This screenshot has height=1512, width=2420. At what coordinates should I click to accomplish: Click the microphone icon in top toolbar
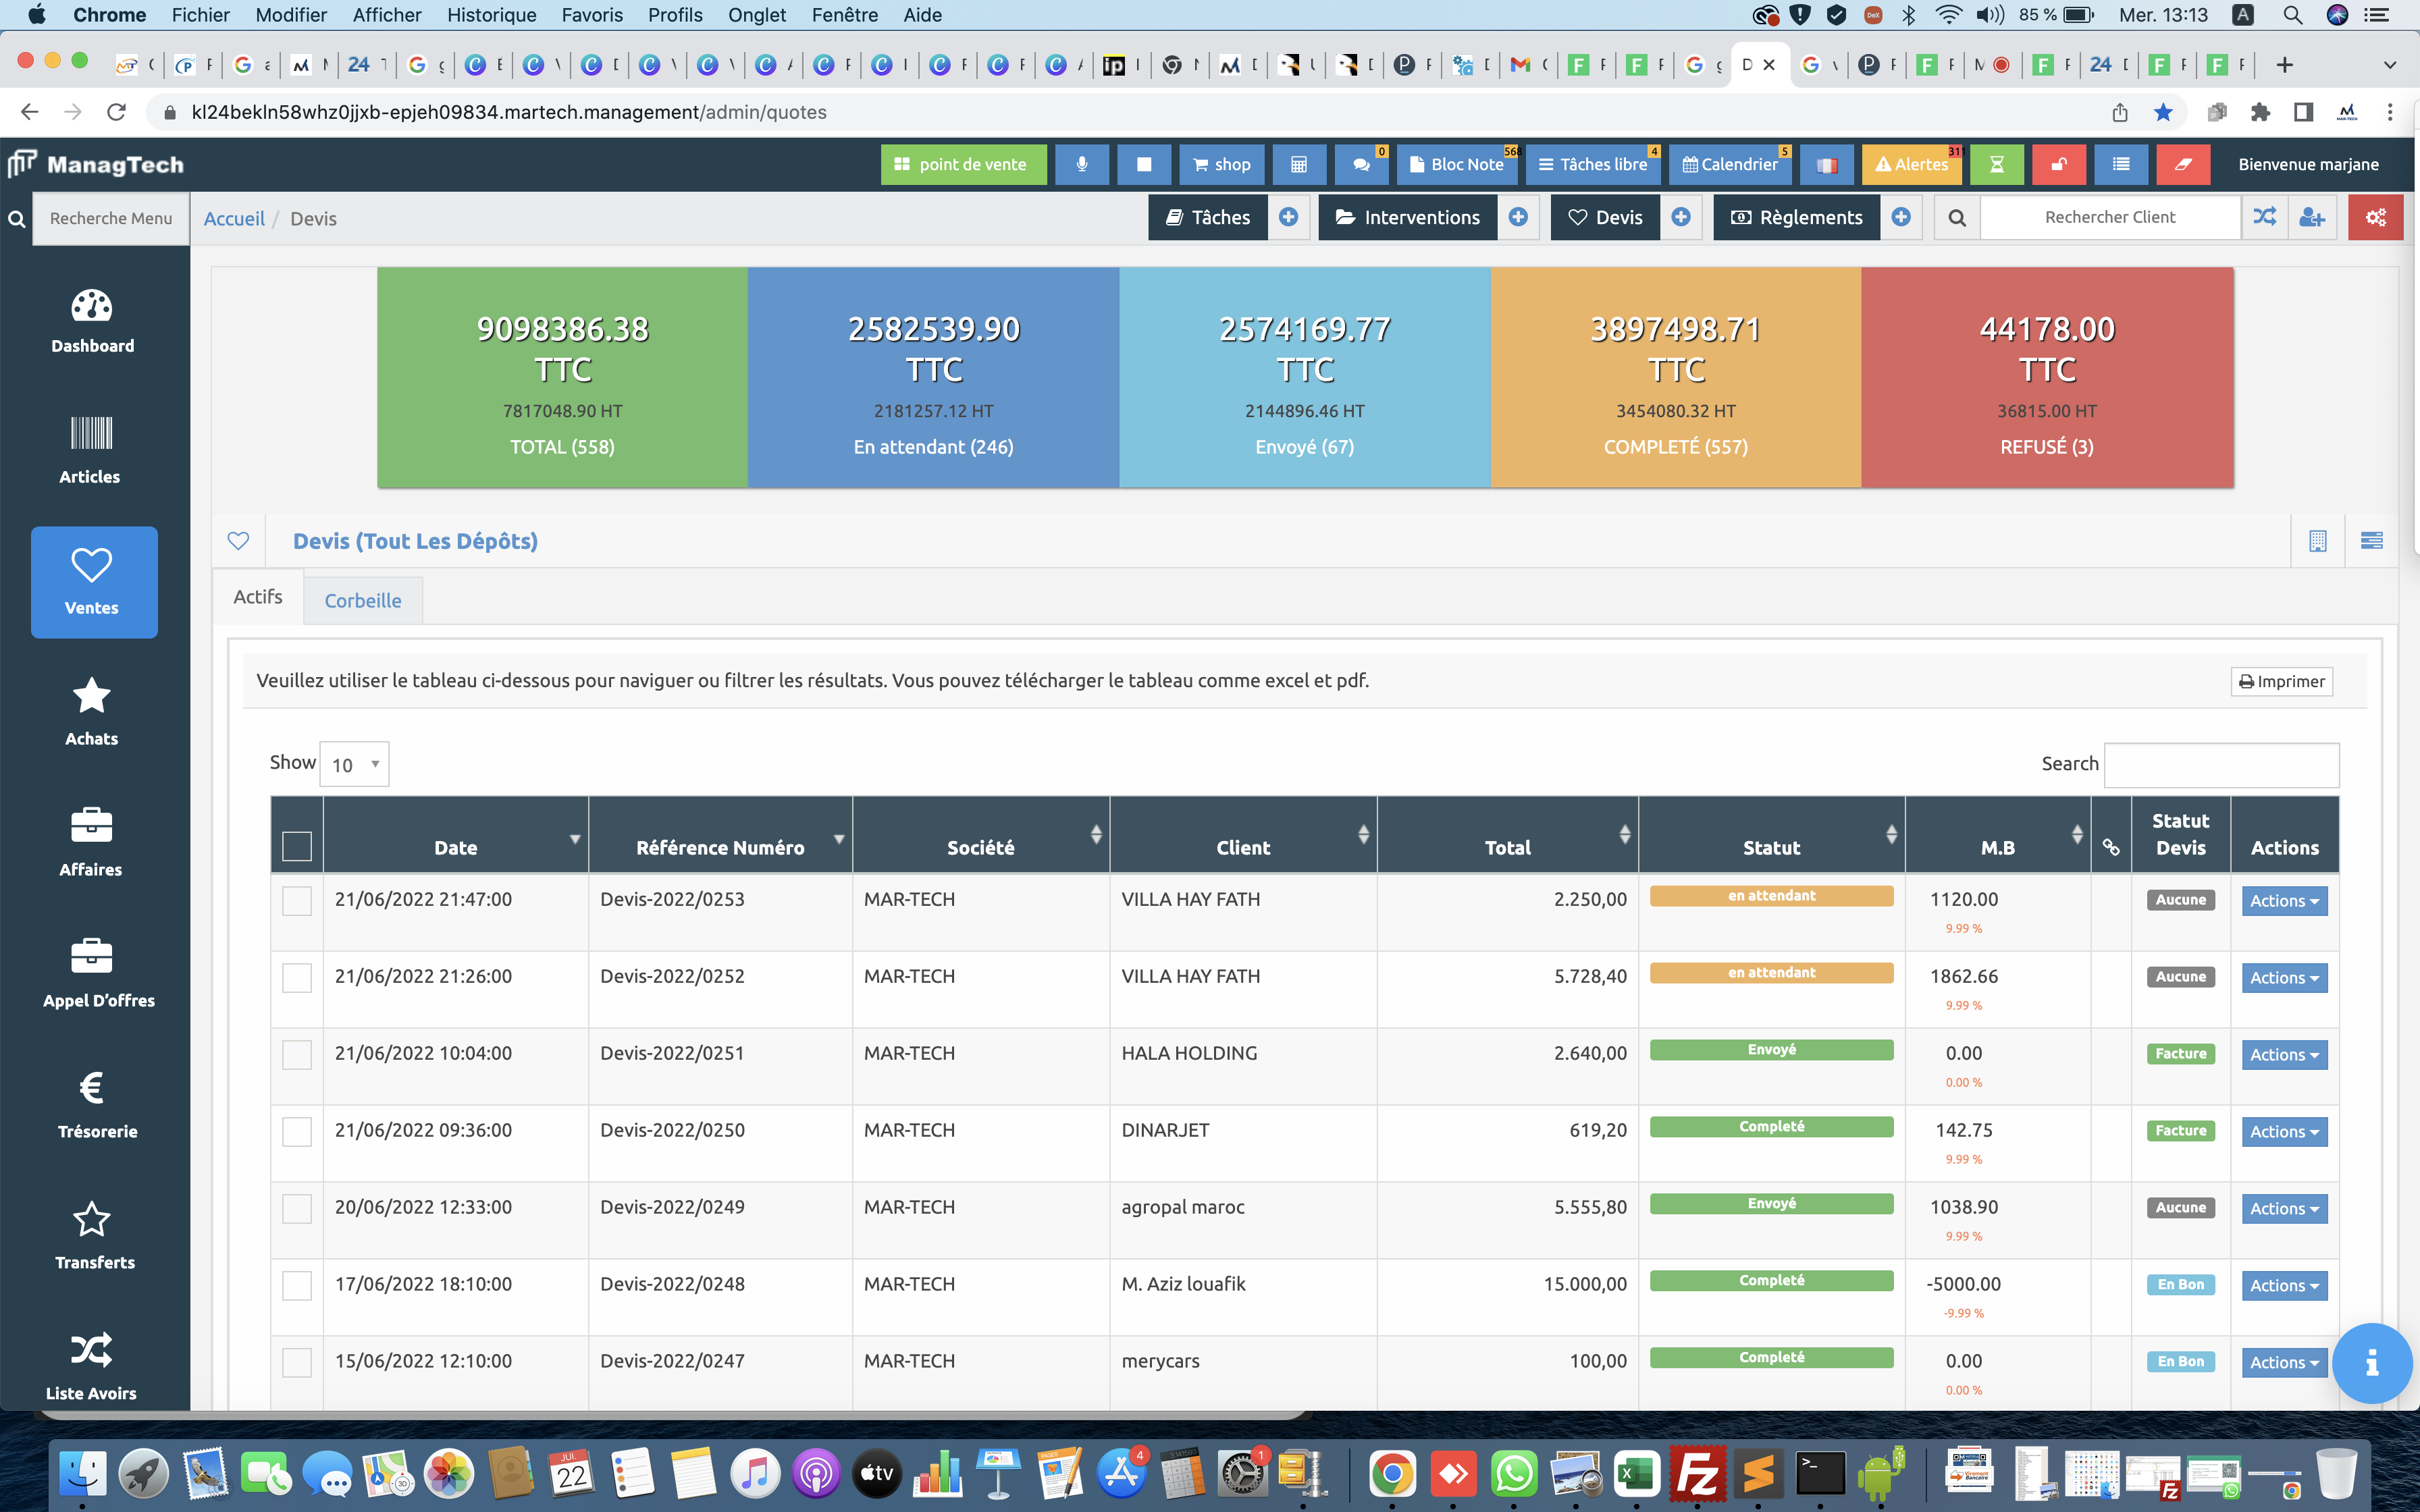point(1081,164)
